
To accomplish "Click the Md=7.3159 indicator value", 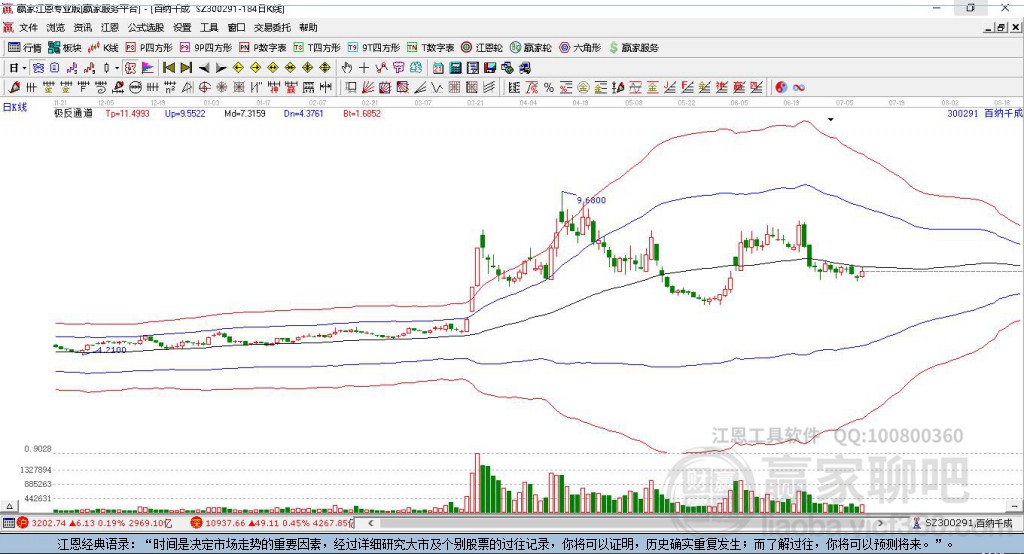I will (x=245, y=114).
